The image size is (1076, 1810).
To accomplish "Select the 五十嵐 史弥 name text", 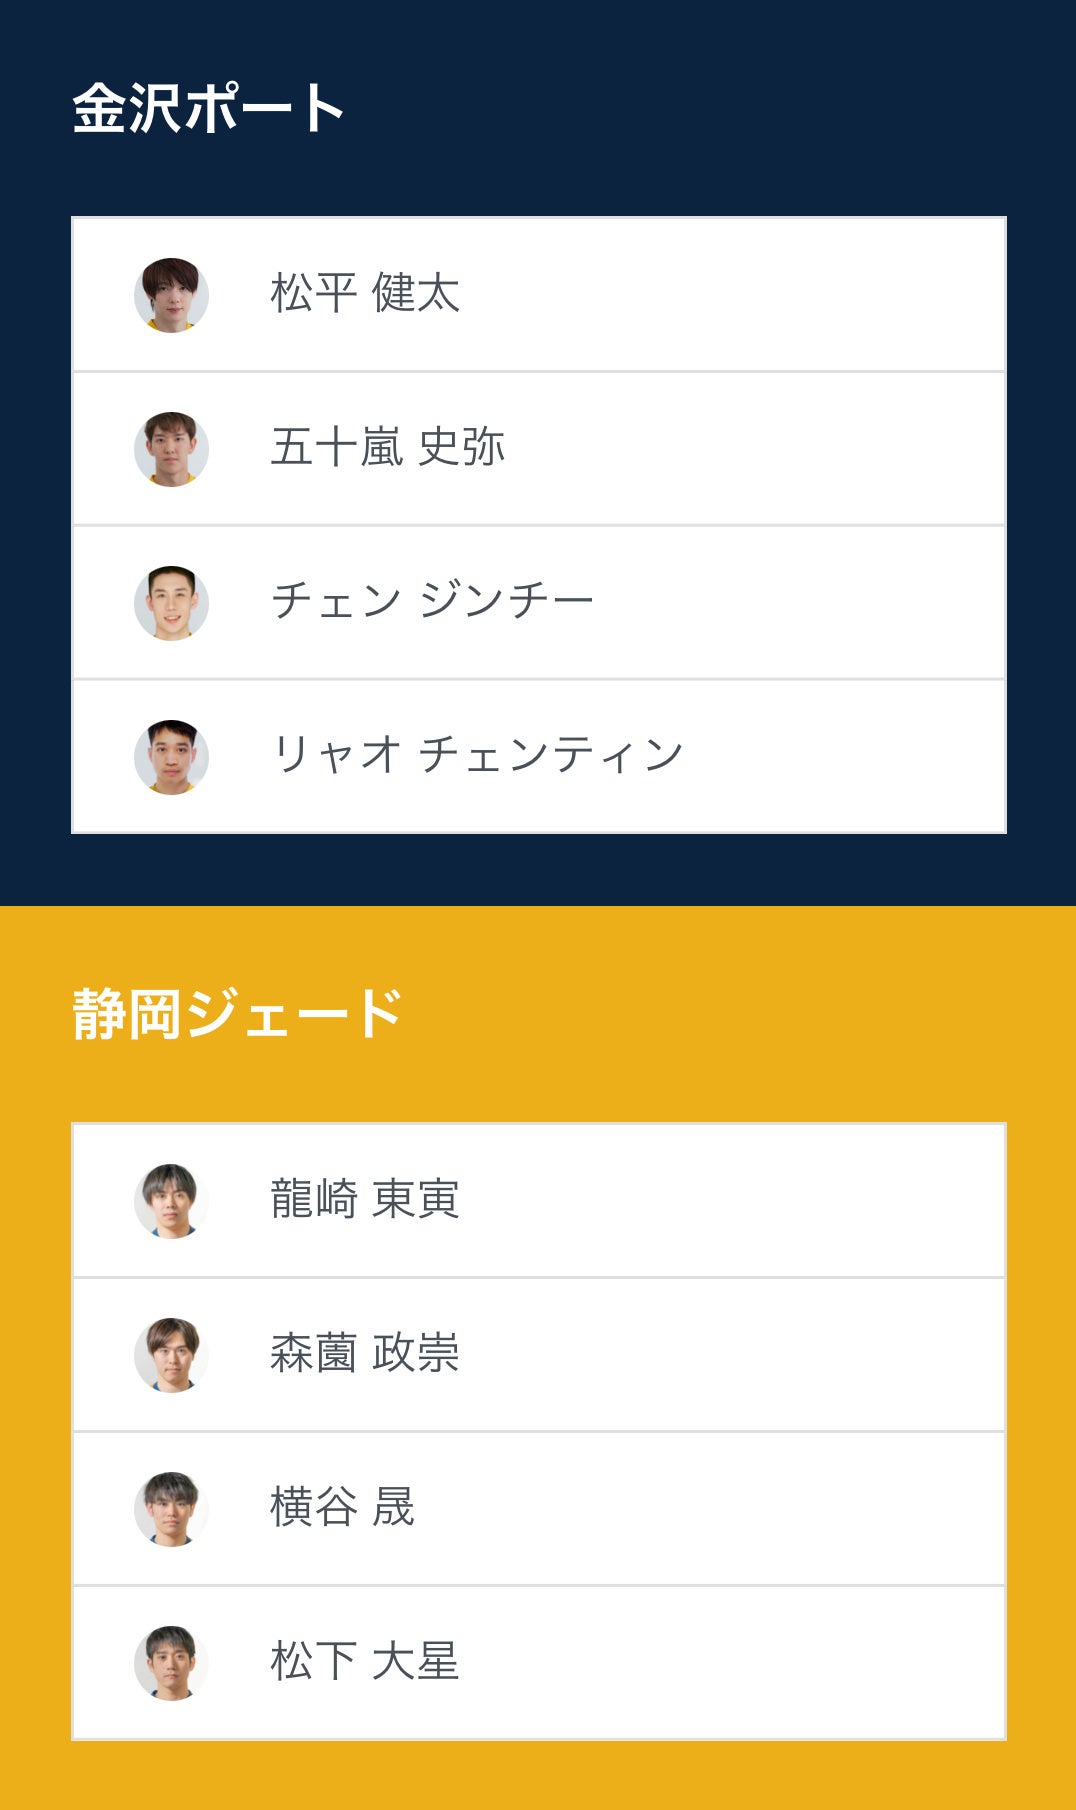I will point(388,448).
